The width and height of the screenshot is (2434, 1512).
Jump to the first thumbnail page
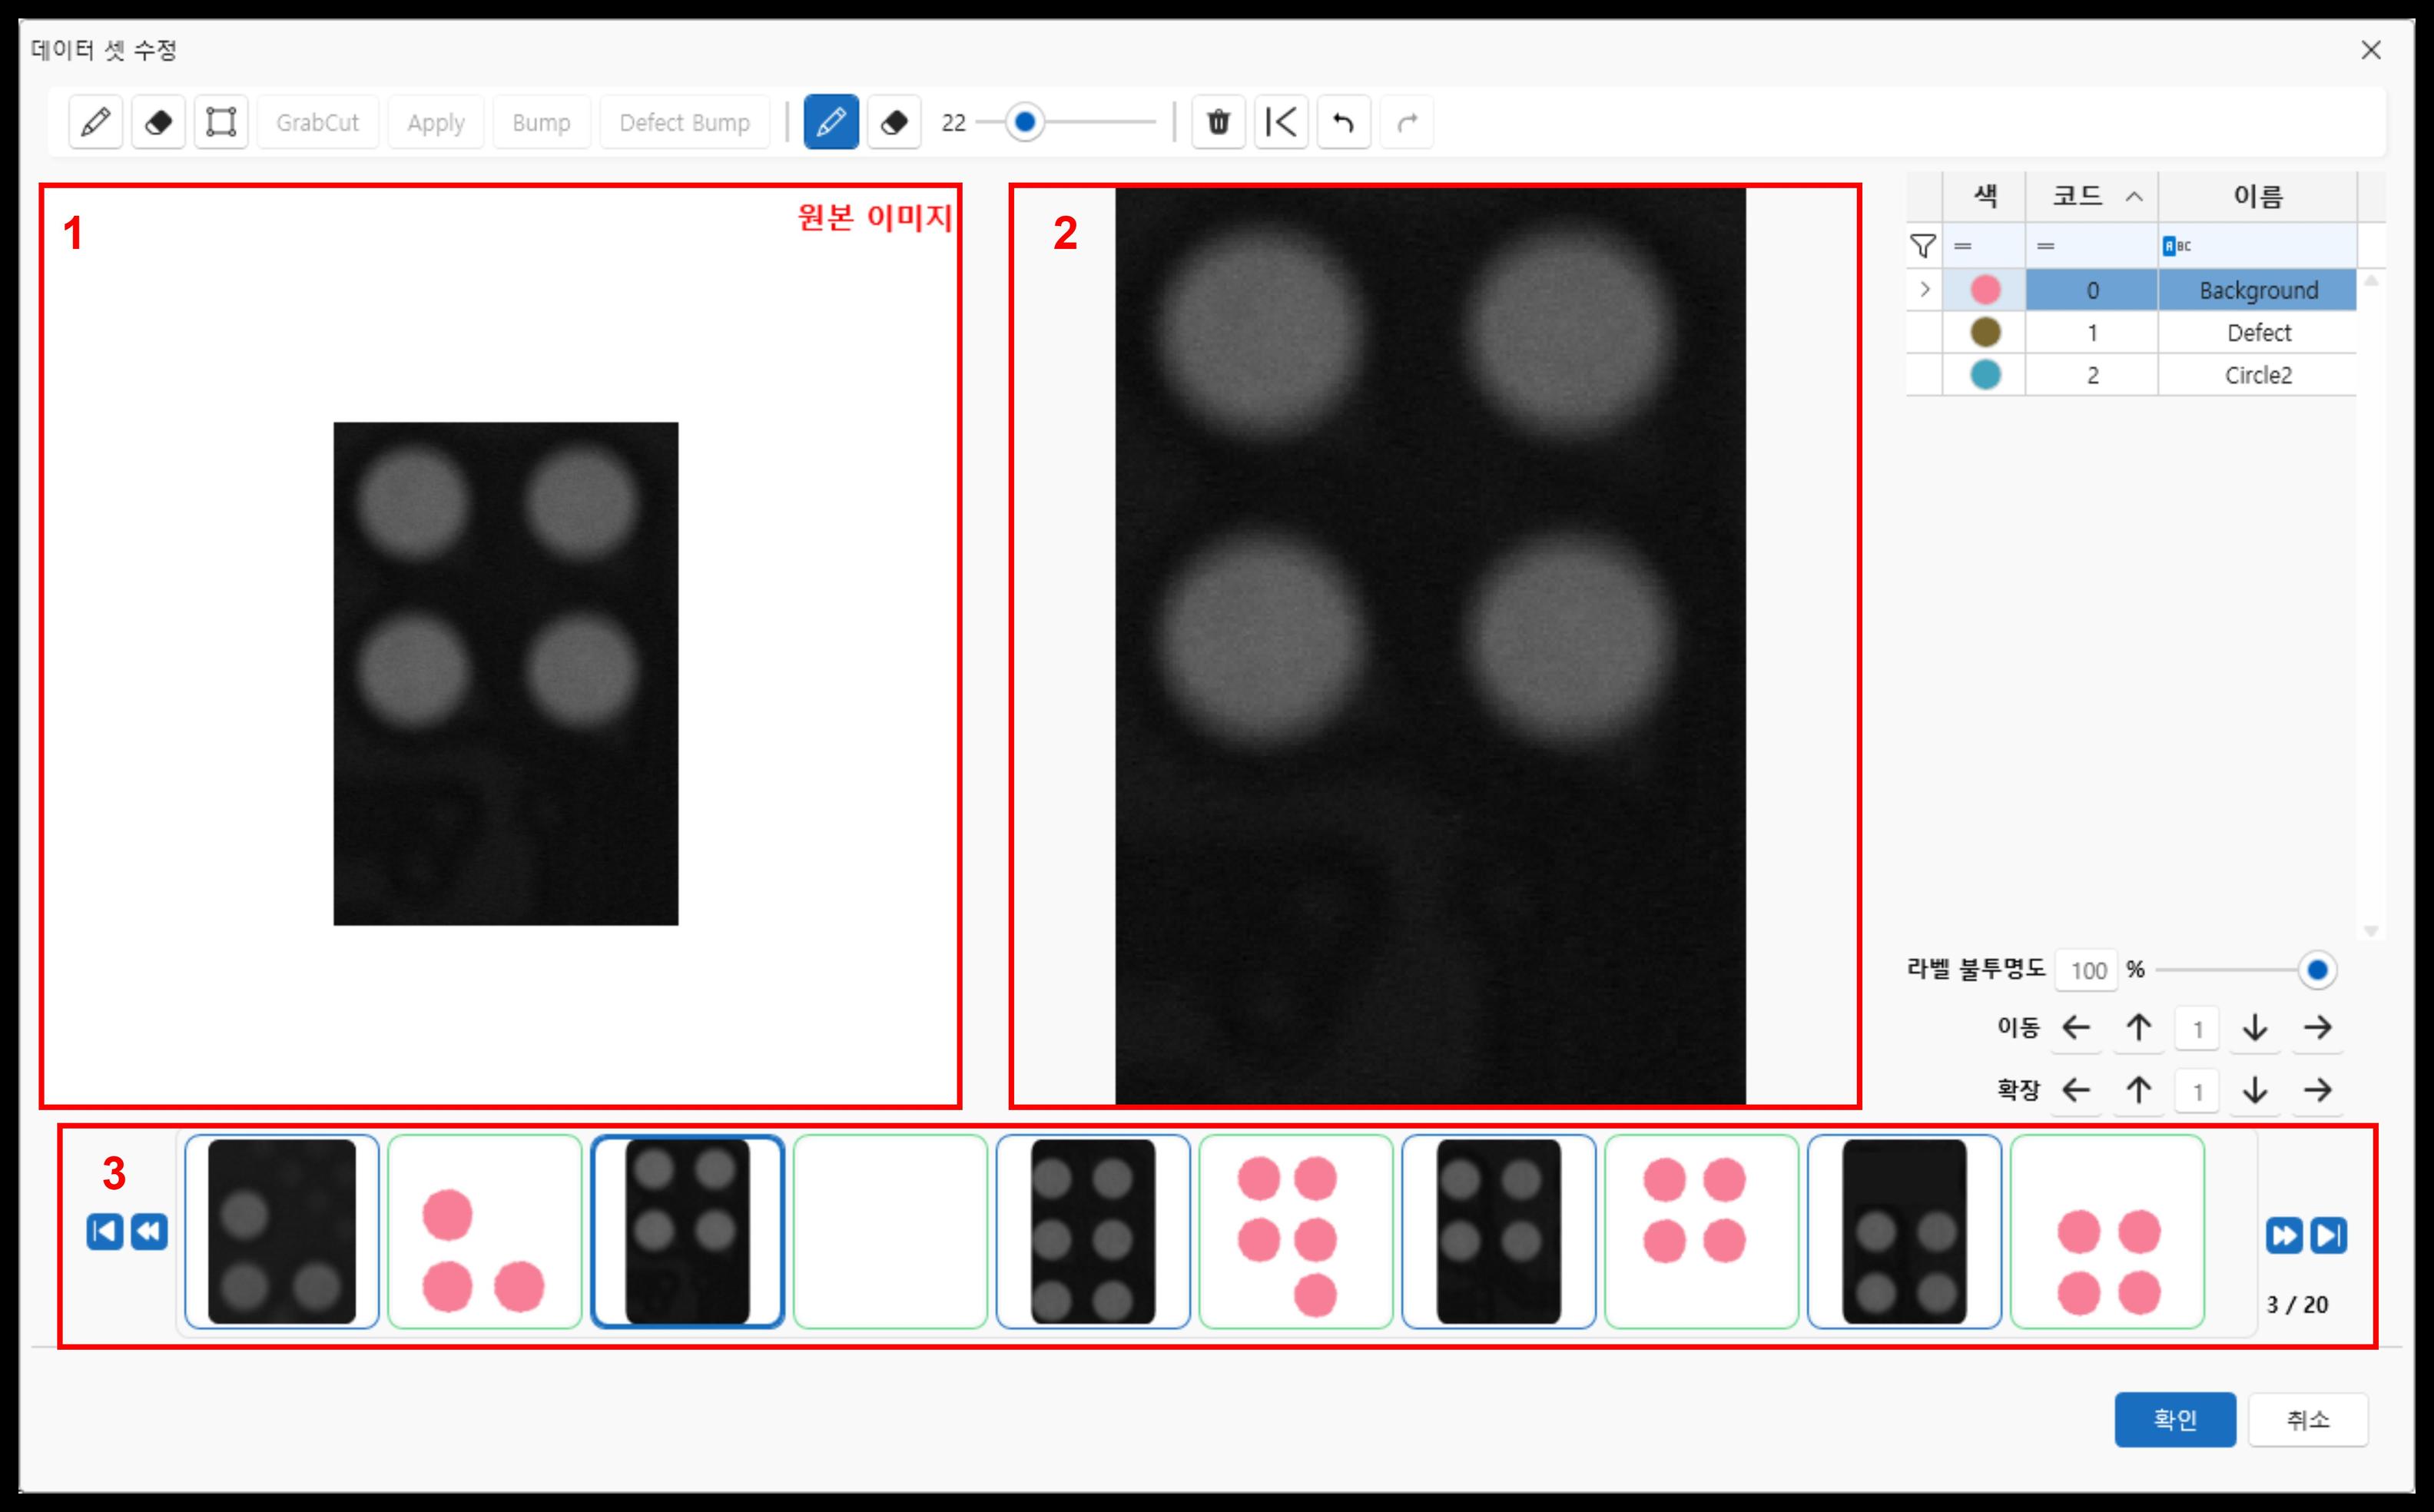(x=105, y=1232)
